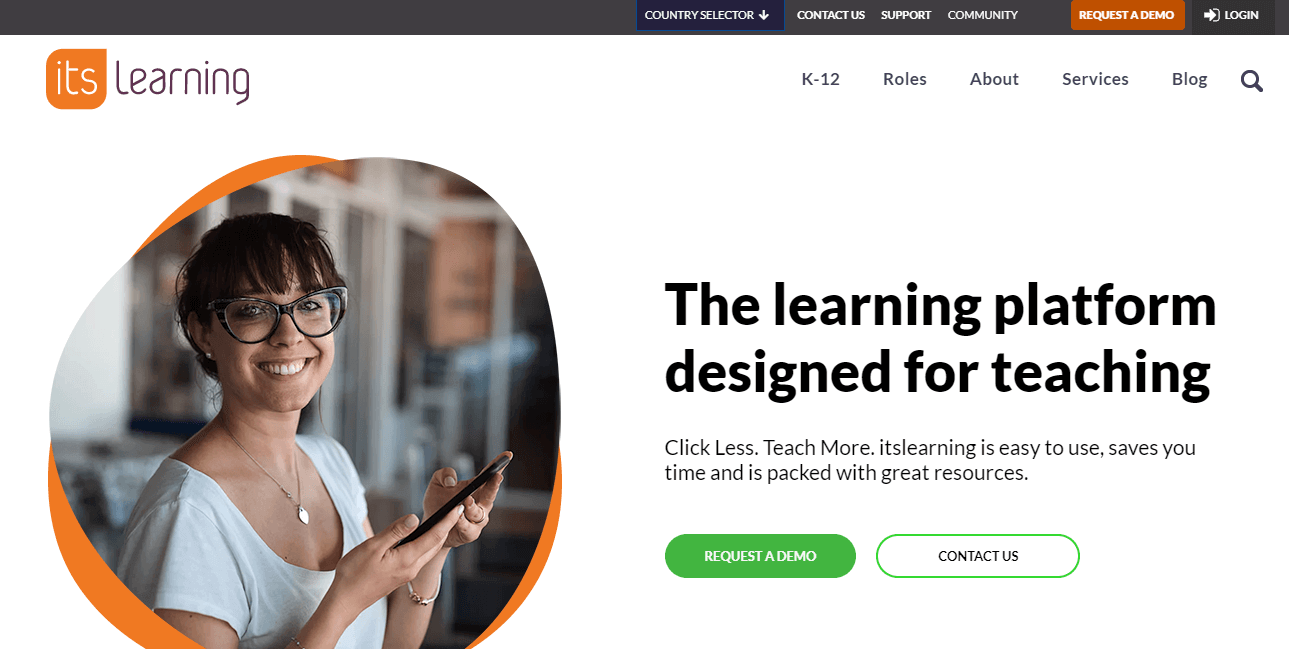Click the Click Less Teach More paragraph
Viewport: 1289px width, 649px height.
click(x=930, y=460)
